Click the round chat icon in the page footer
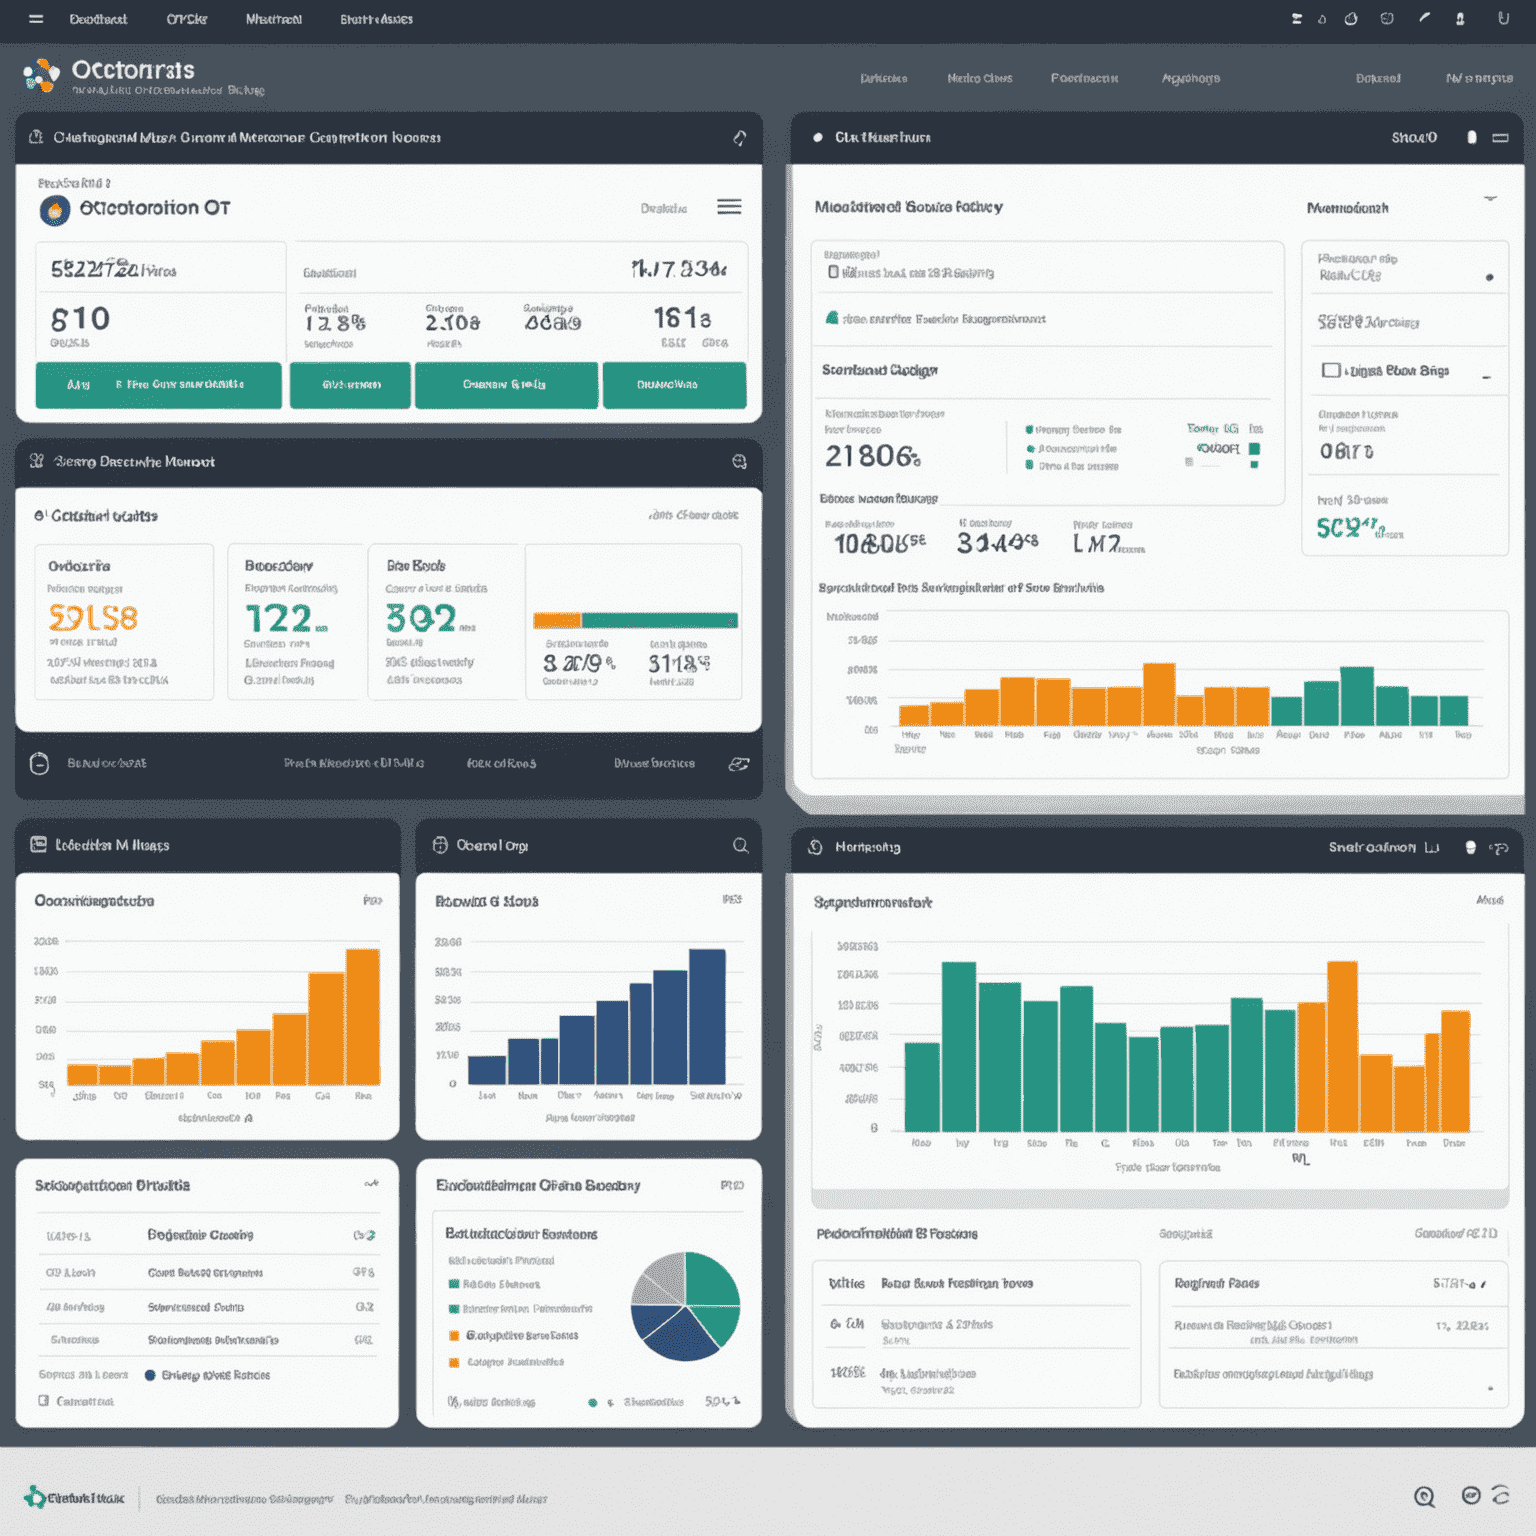The height and width of the screenshot is (1536, 1536). (x=1471, y=1495)
